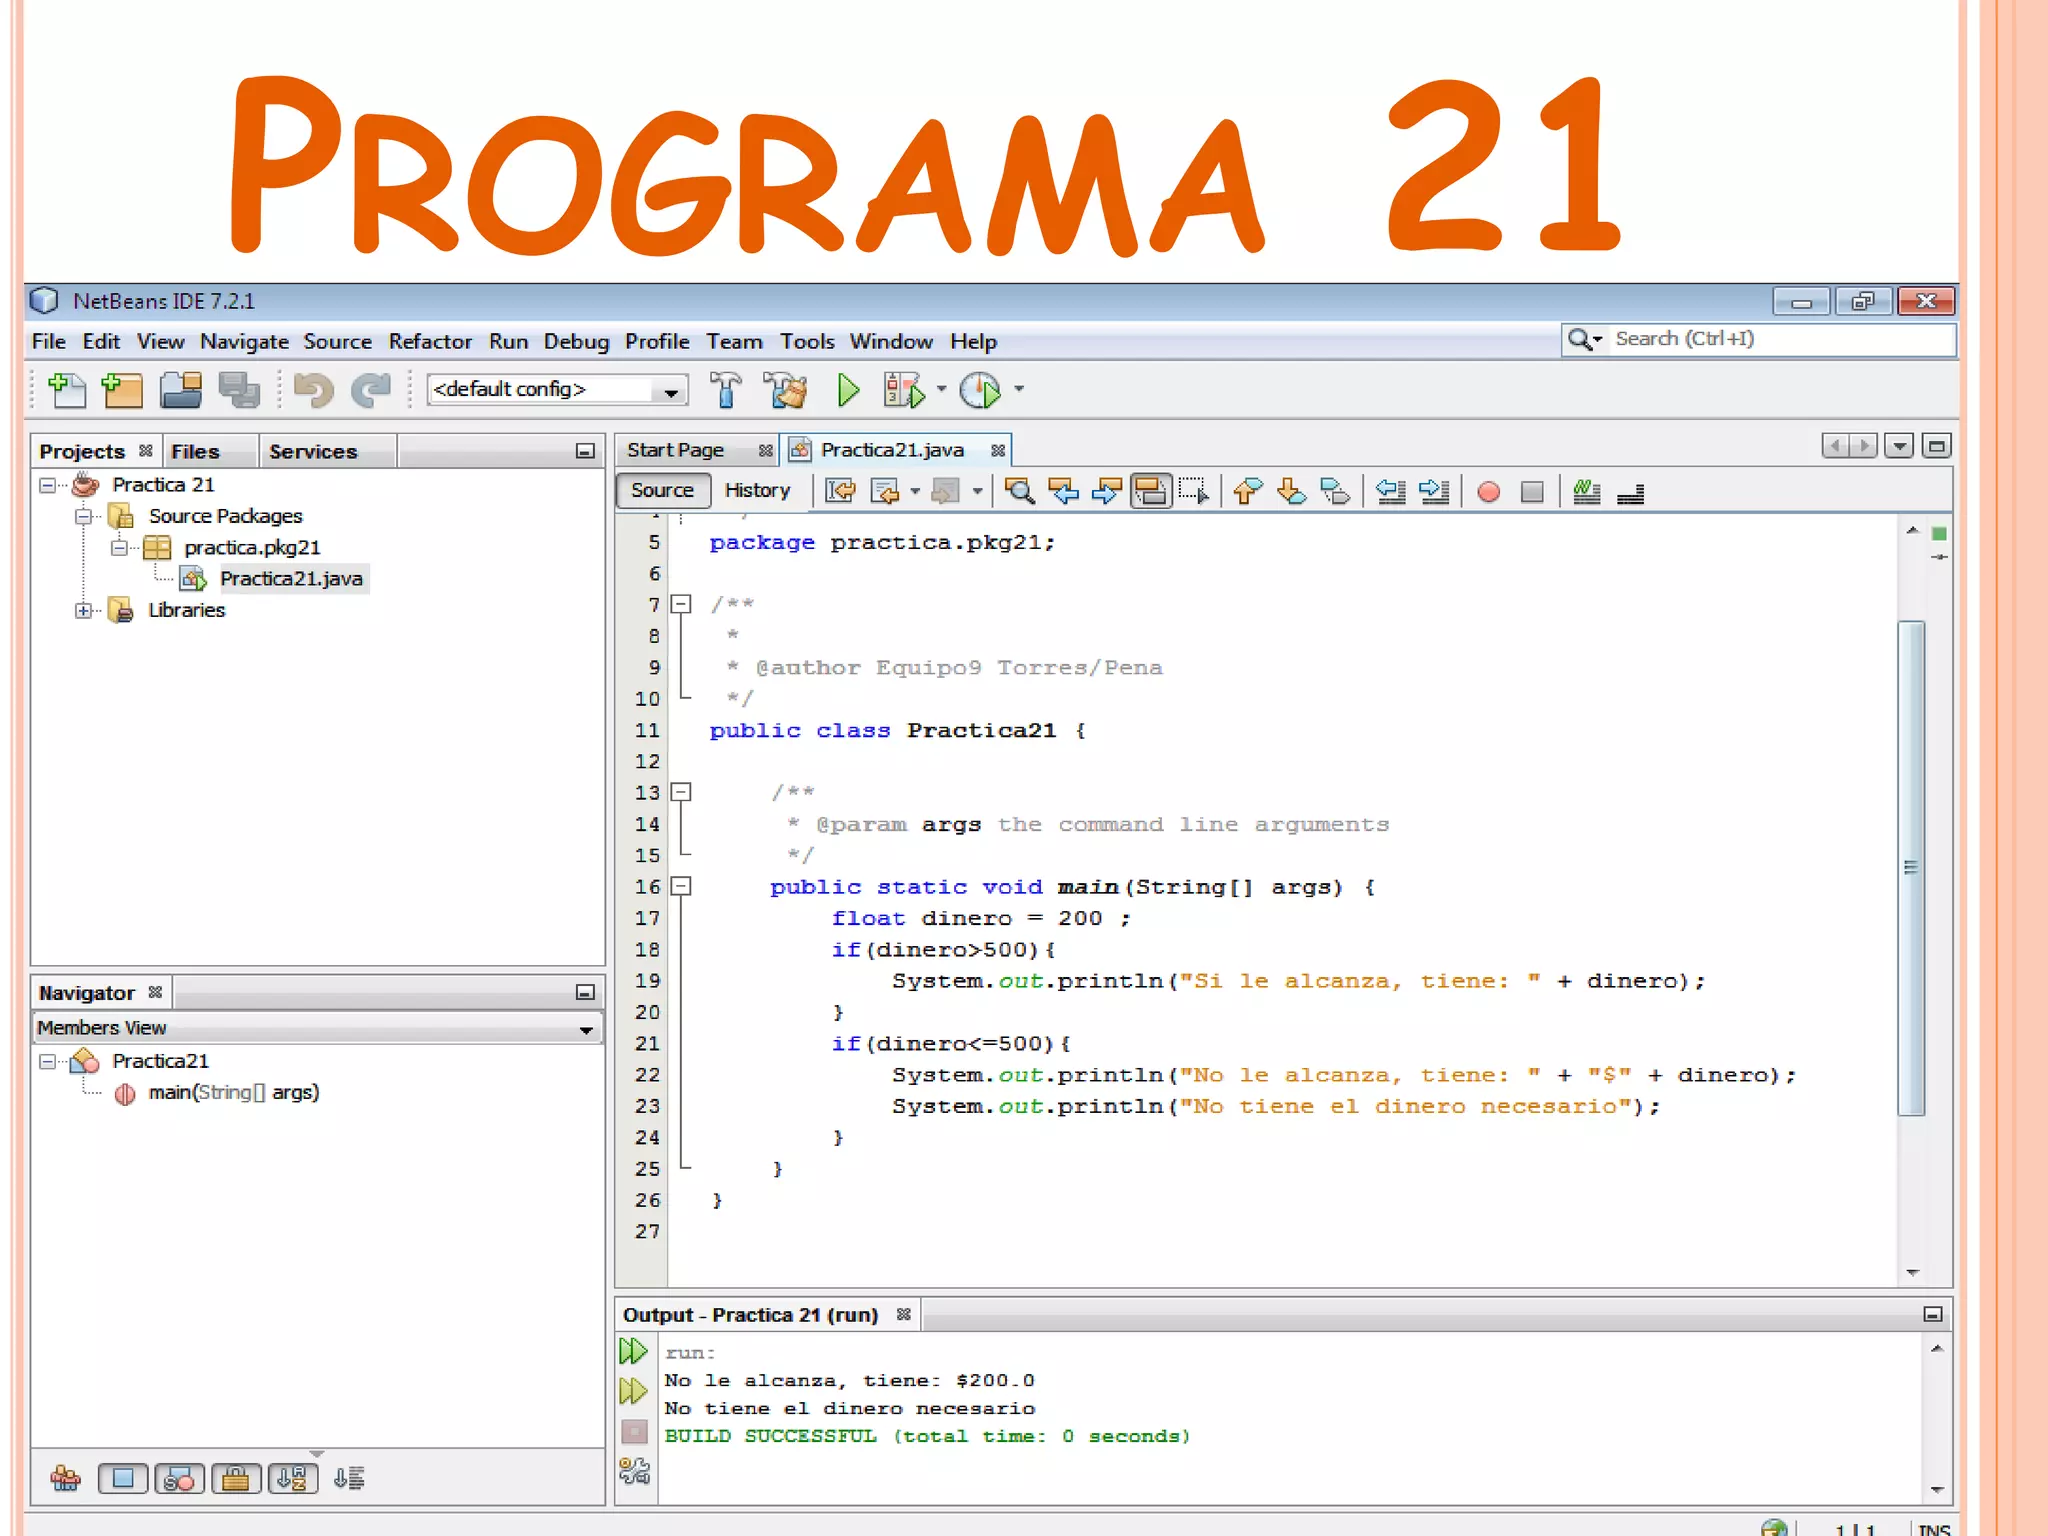Click in the Search (Ctrl+I) field

[x=1758, y=339]
